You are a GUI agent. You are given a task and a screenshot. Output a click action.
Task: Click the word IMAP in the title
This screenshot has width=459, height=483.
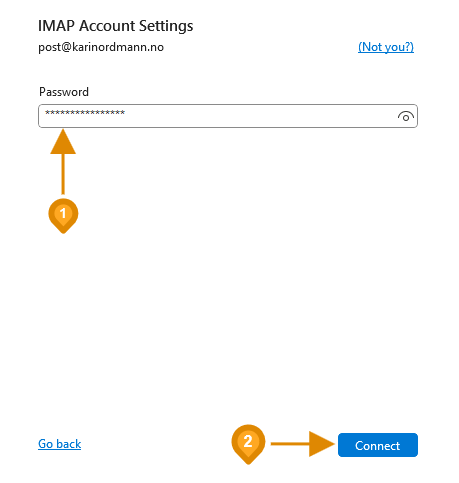coord(56,26)
